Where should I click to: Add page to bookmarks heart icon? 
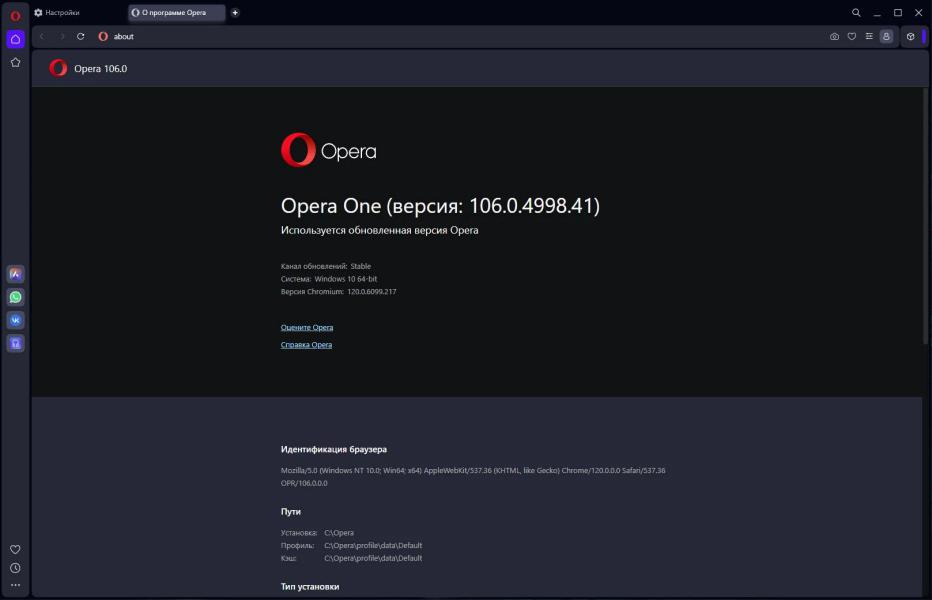point(852,36)
